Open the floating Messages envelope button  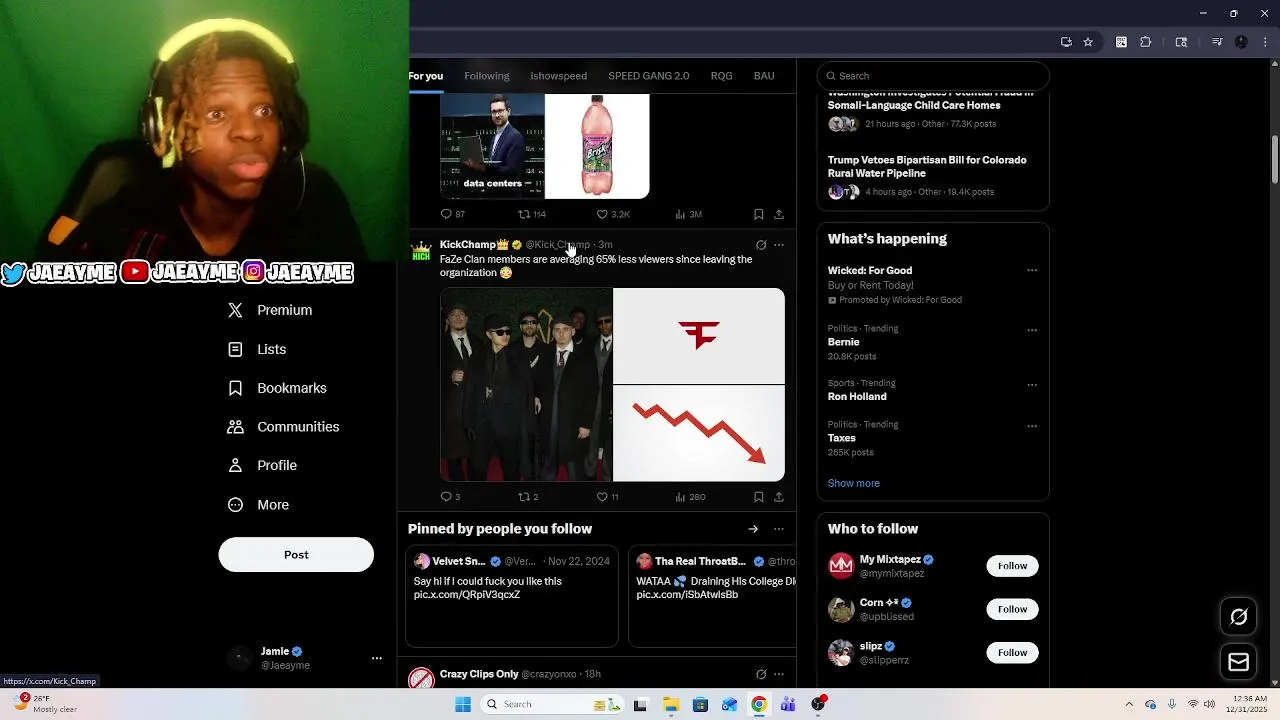(1238, 662)
